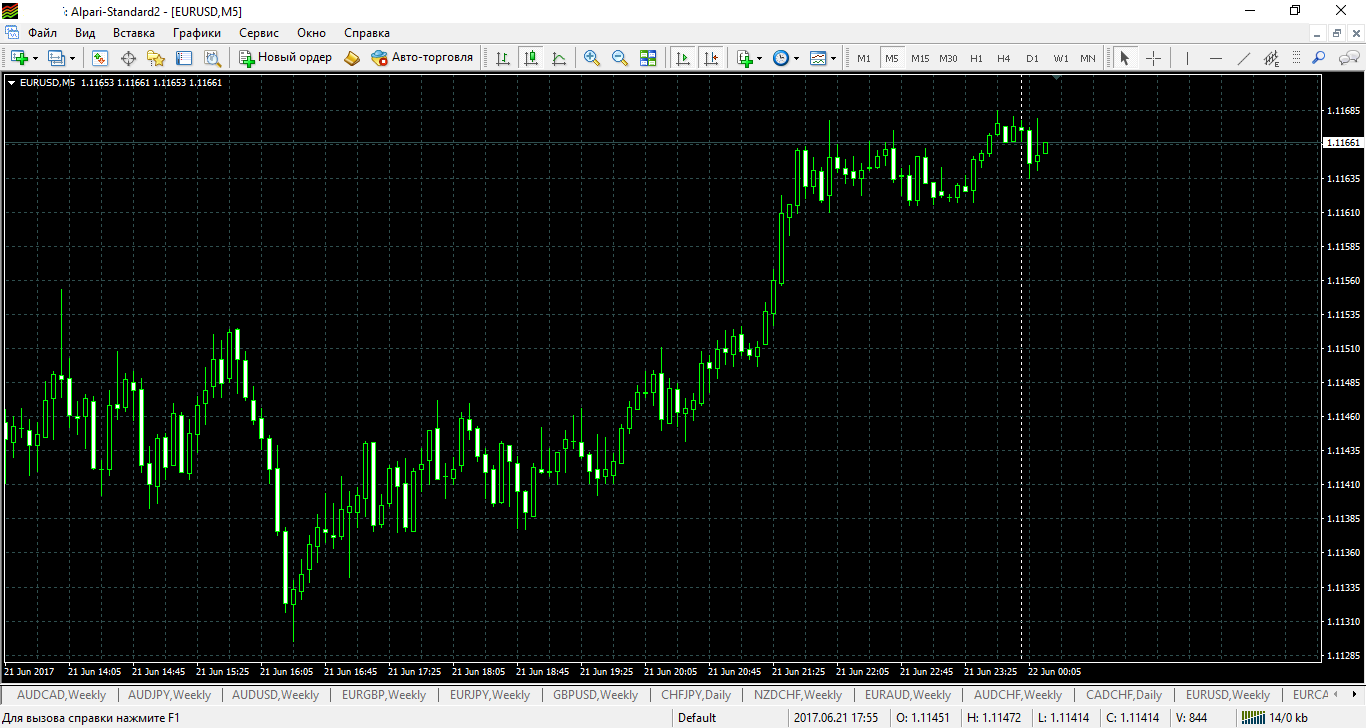
Task: Expand the Profiles dropdown arrow
Action: click(72, 58)
